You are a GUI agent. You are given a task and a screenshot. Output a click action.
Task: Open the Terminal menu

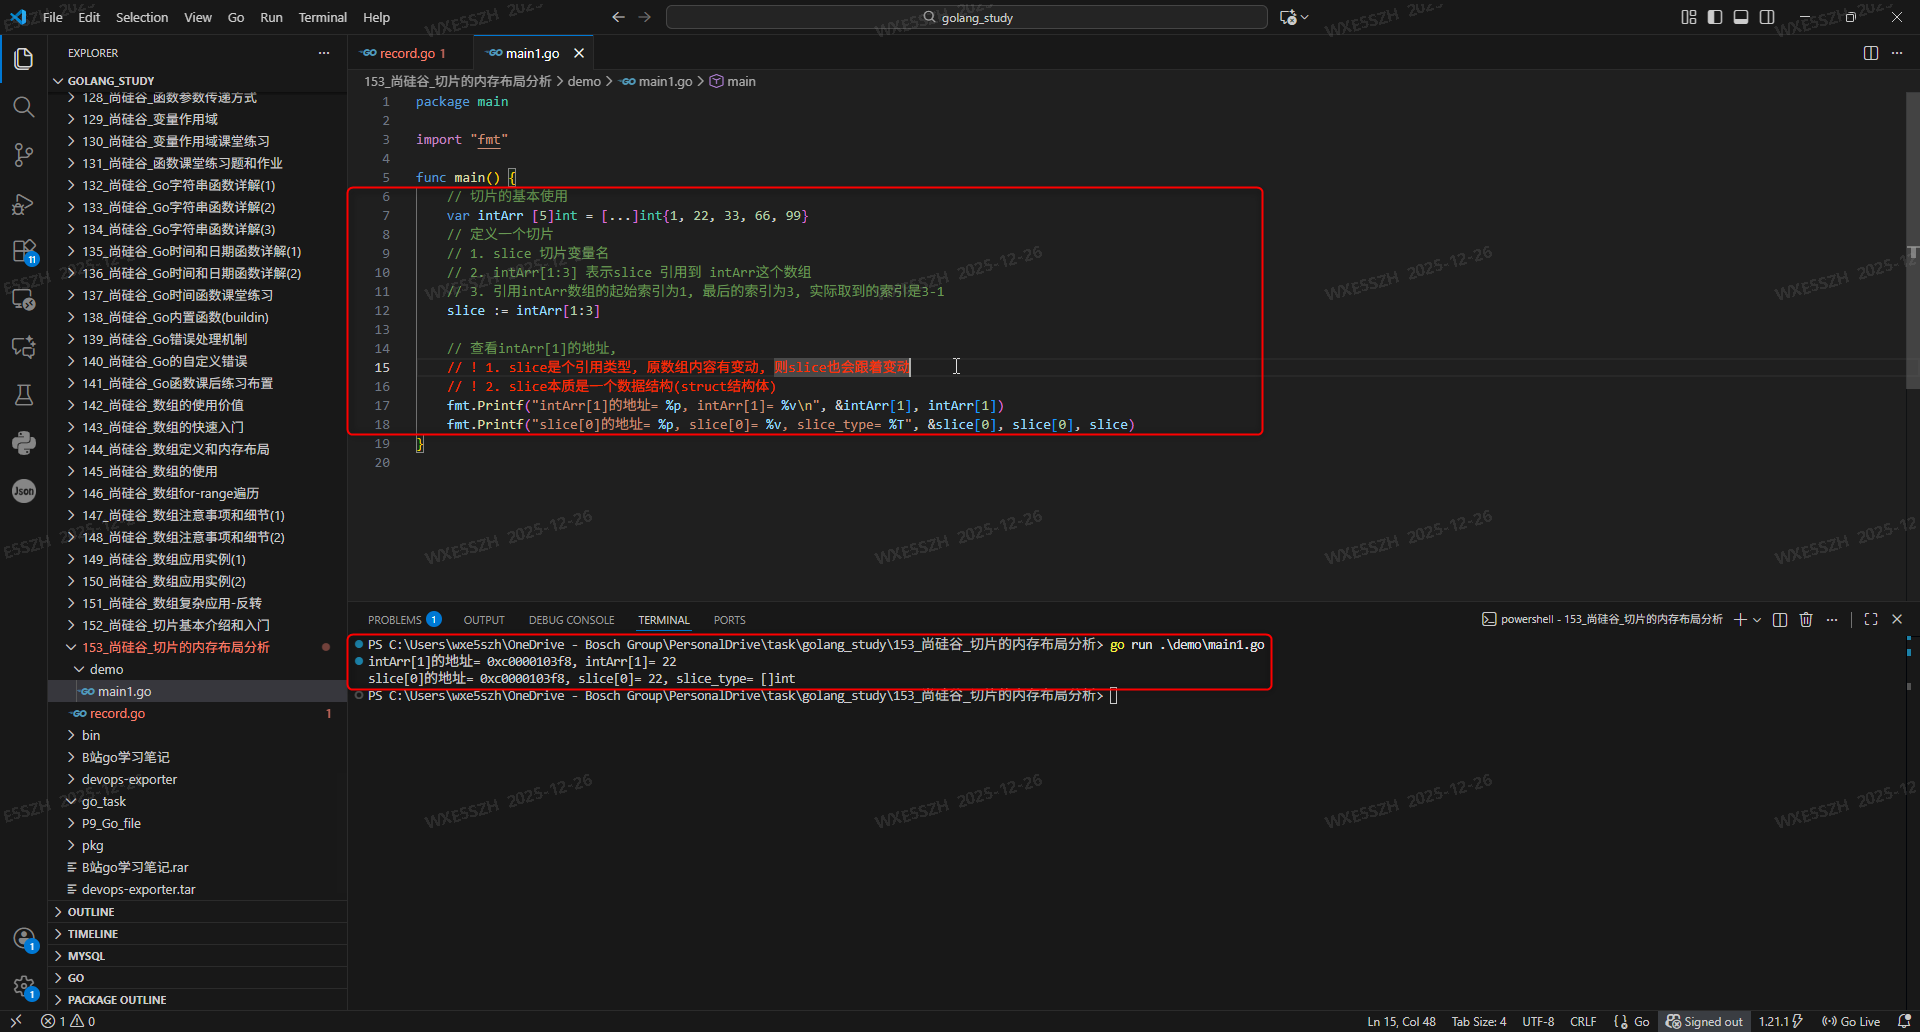[x=322, y=17]
